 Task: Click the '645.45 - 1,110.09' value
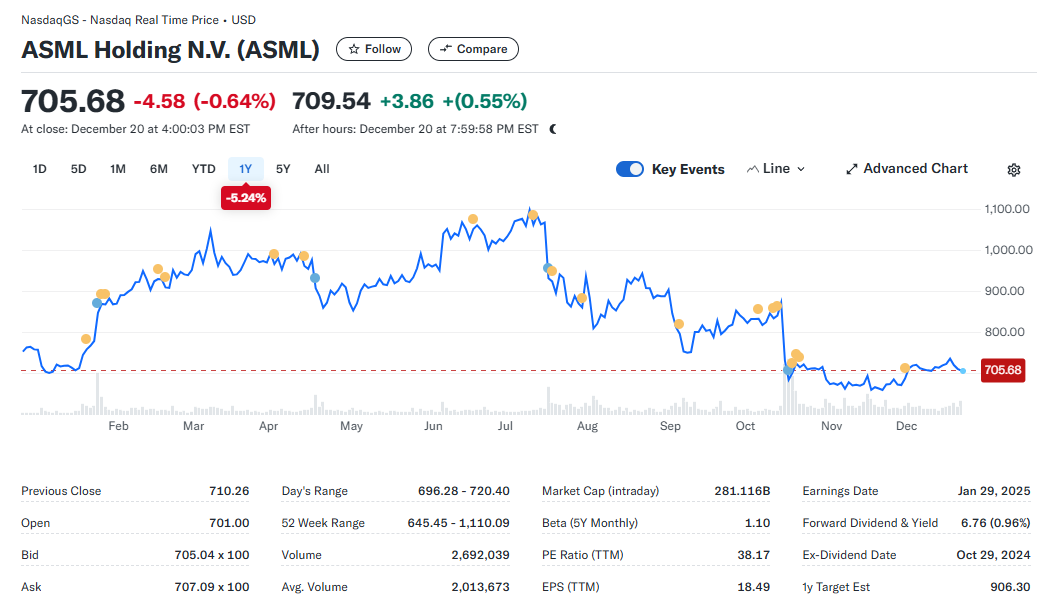tap(458, 523)
